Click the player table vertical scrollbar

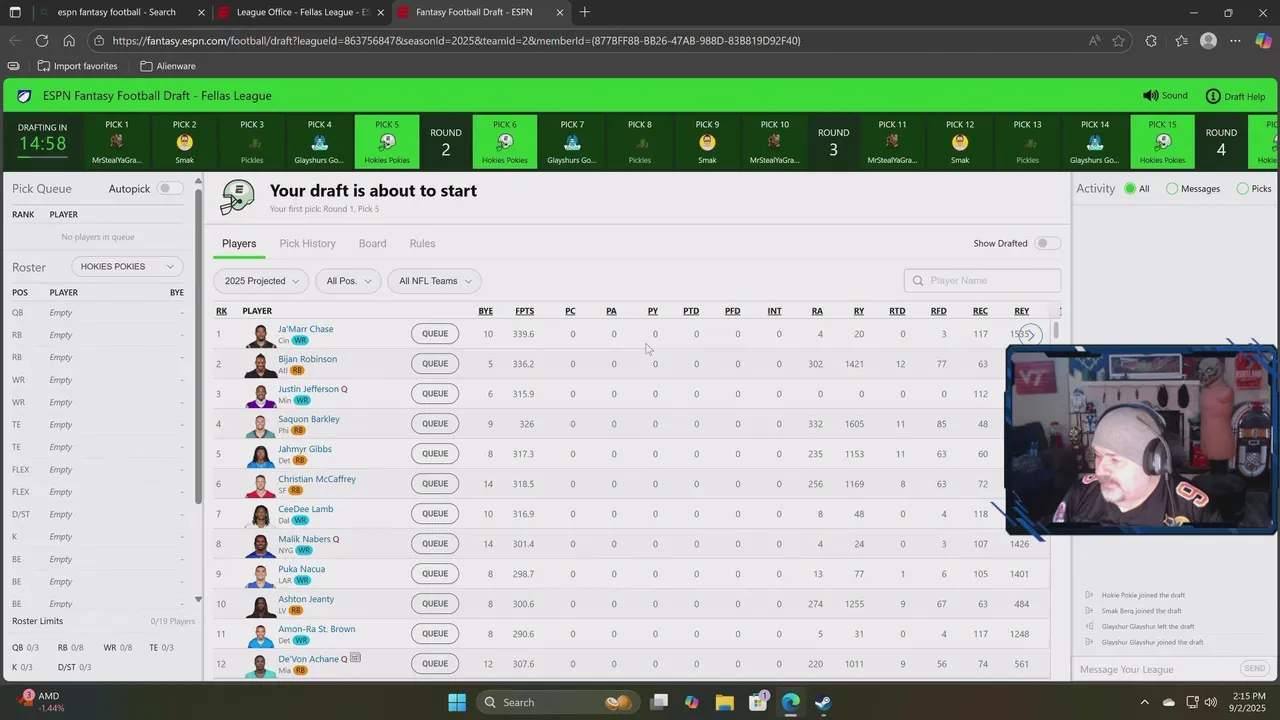1055,333
